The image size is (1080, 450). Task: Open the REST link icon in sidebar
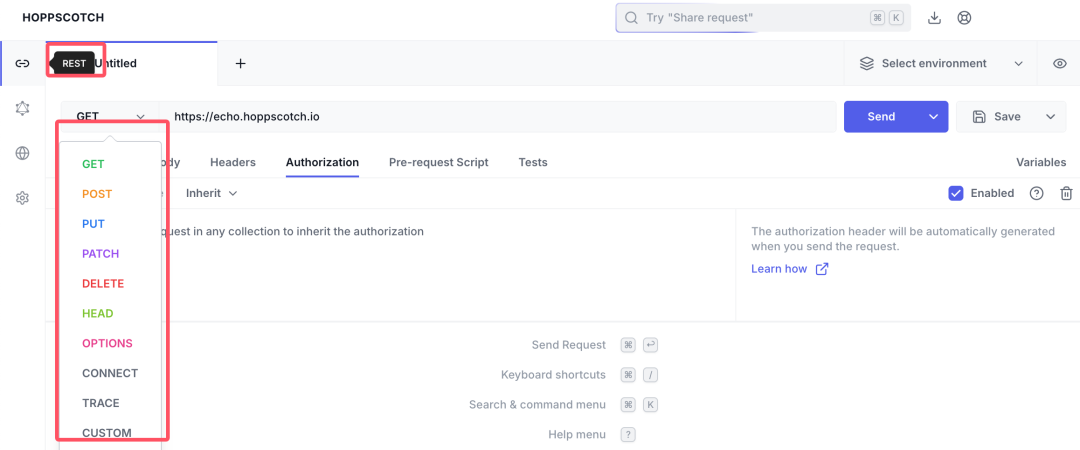pyautogui.click(x=22, y=64)
